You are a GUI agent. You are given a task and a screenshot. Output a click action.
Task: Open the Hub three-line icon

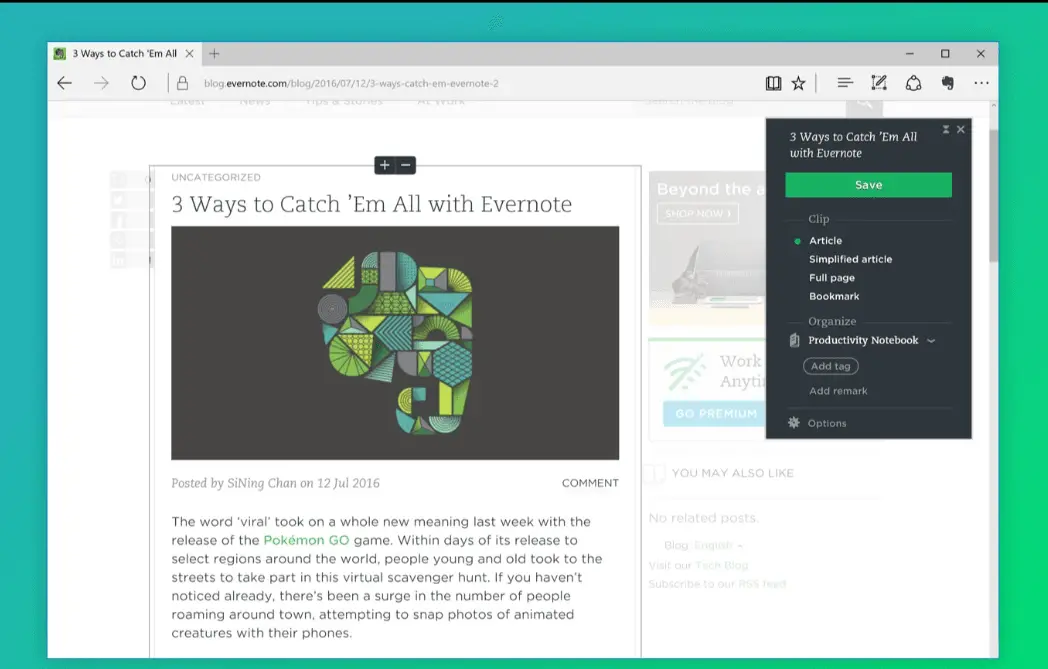pyautogui.click(x=845, y=83)
